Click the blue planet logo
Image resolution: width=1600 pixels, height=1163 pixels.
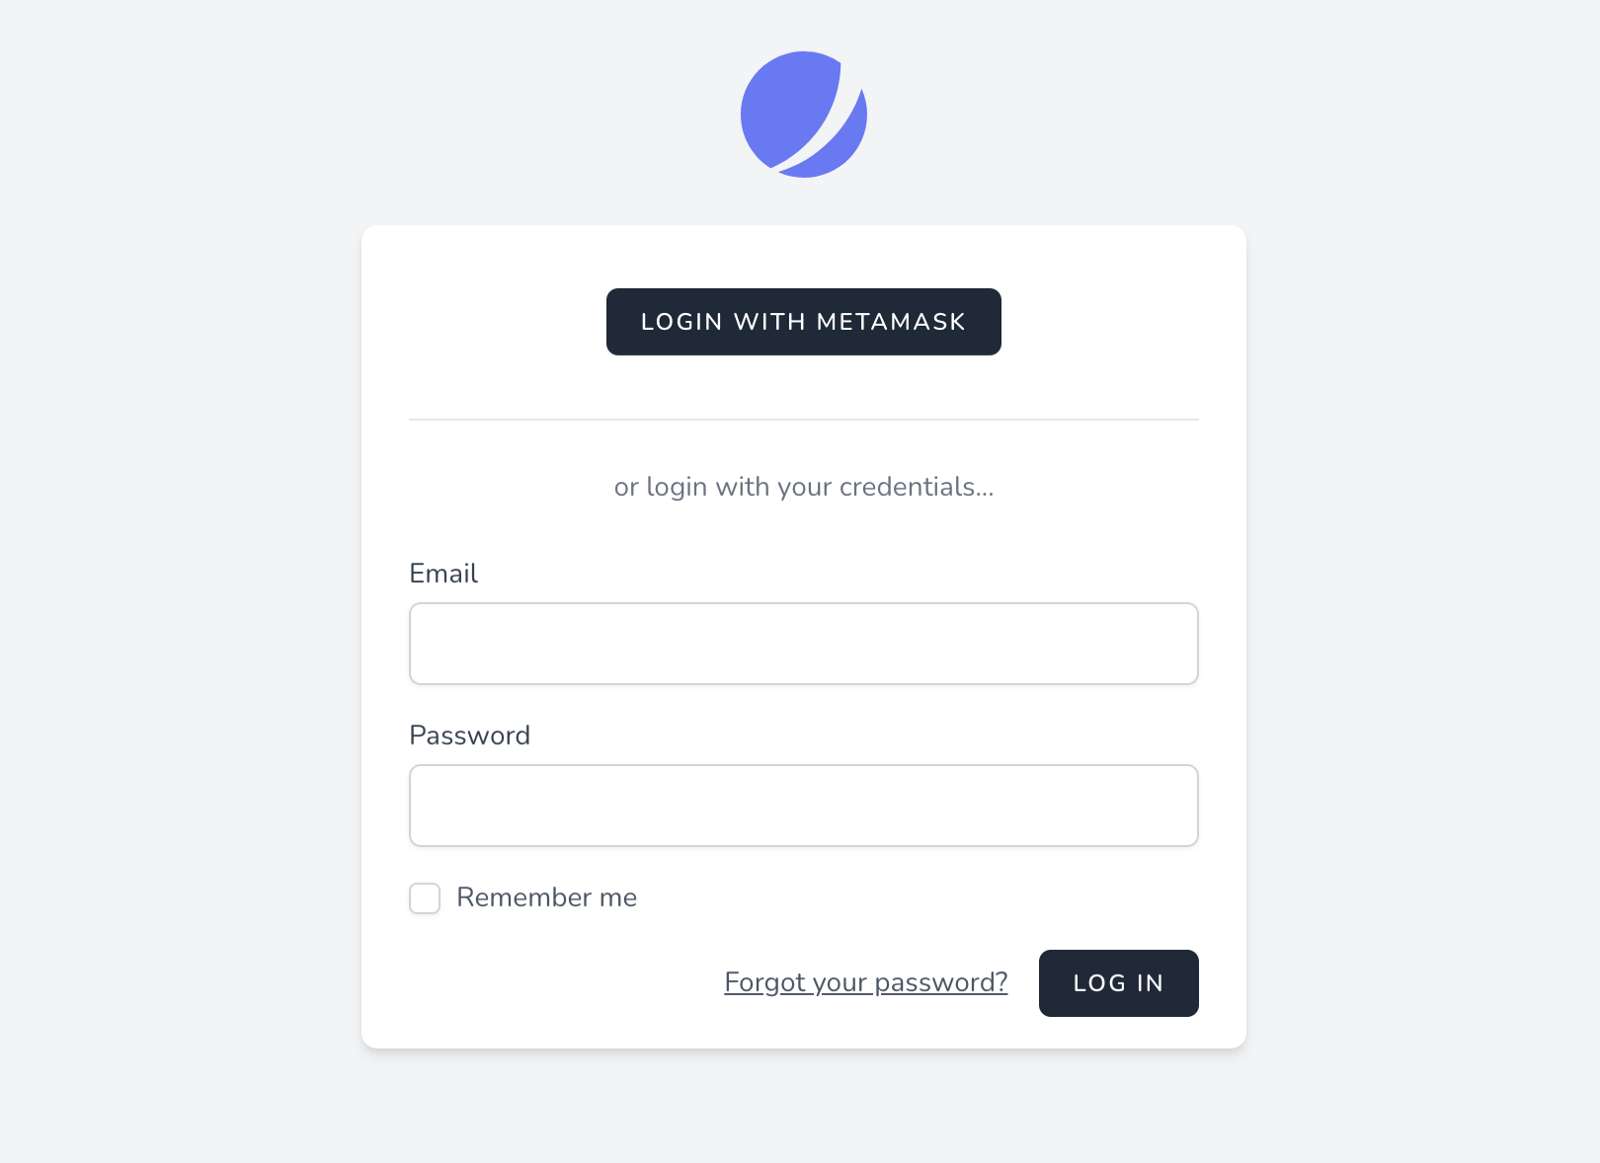[803, 114]
